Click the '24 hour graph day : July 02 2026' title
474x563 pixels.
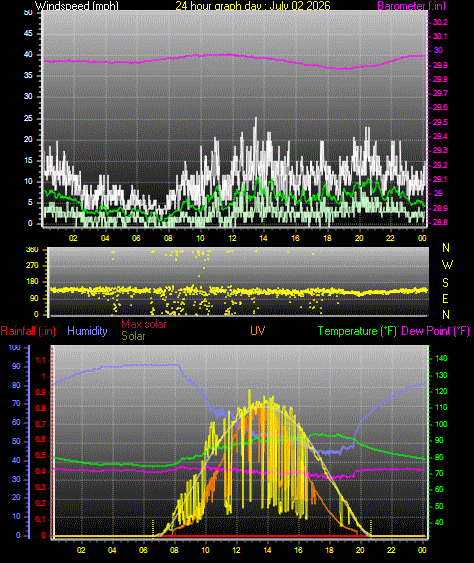(x=253, y=5)
